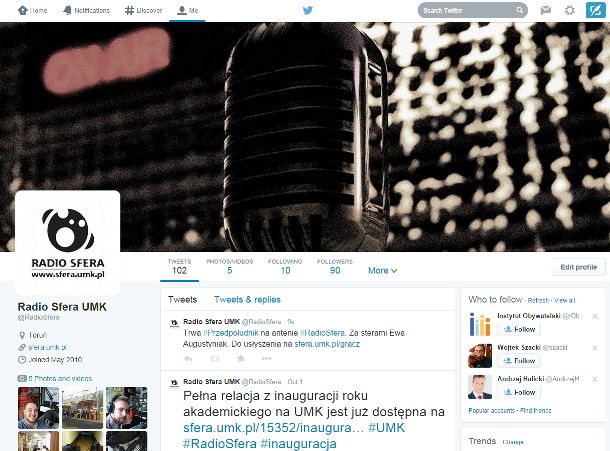The image size is (610, 451).
Task: Open more options on Przedpołudnik tweet
Action: coord(266,359)
